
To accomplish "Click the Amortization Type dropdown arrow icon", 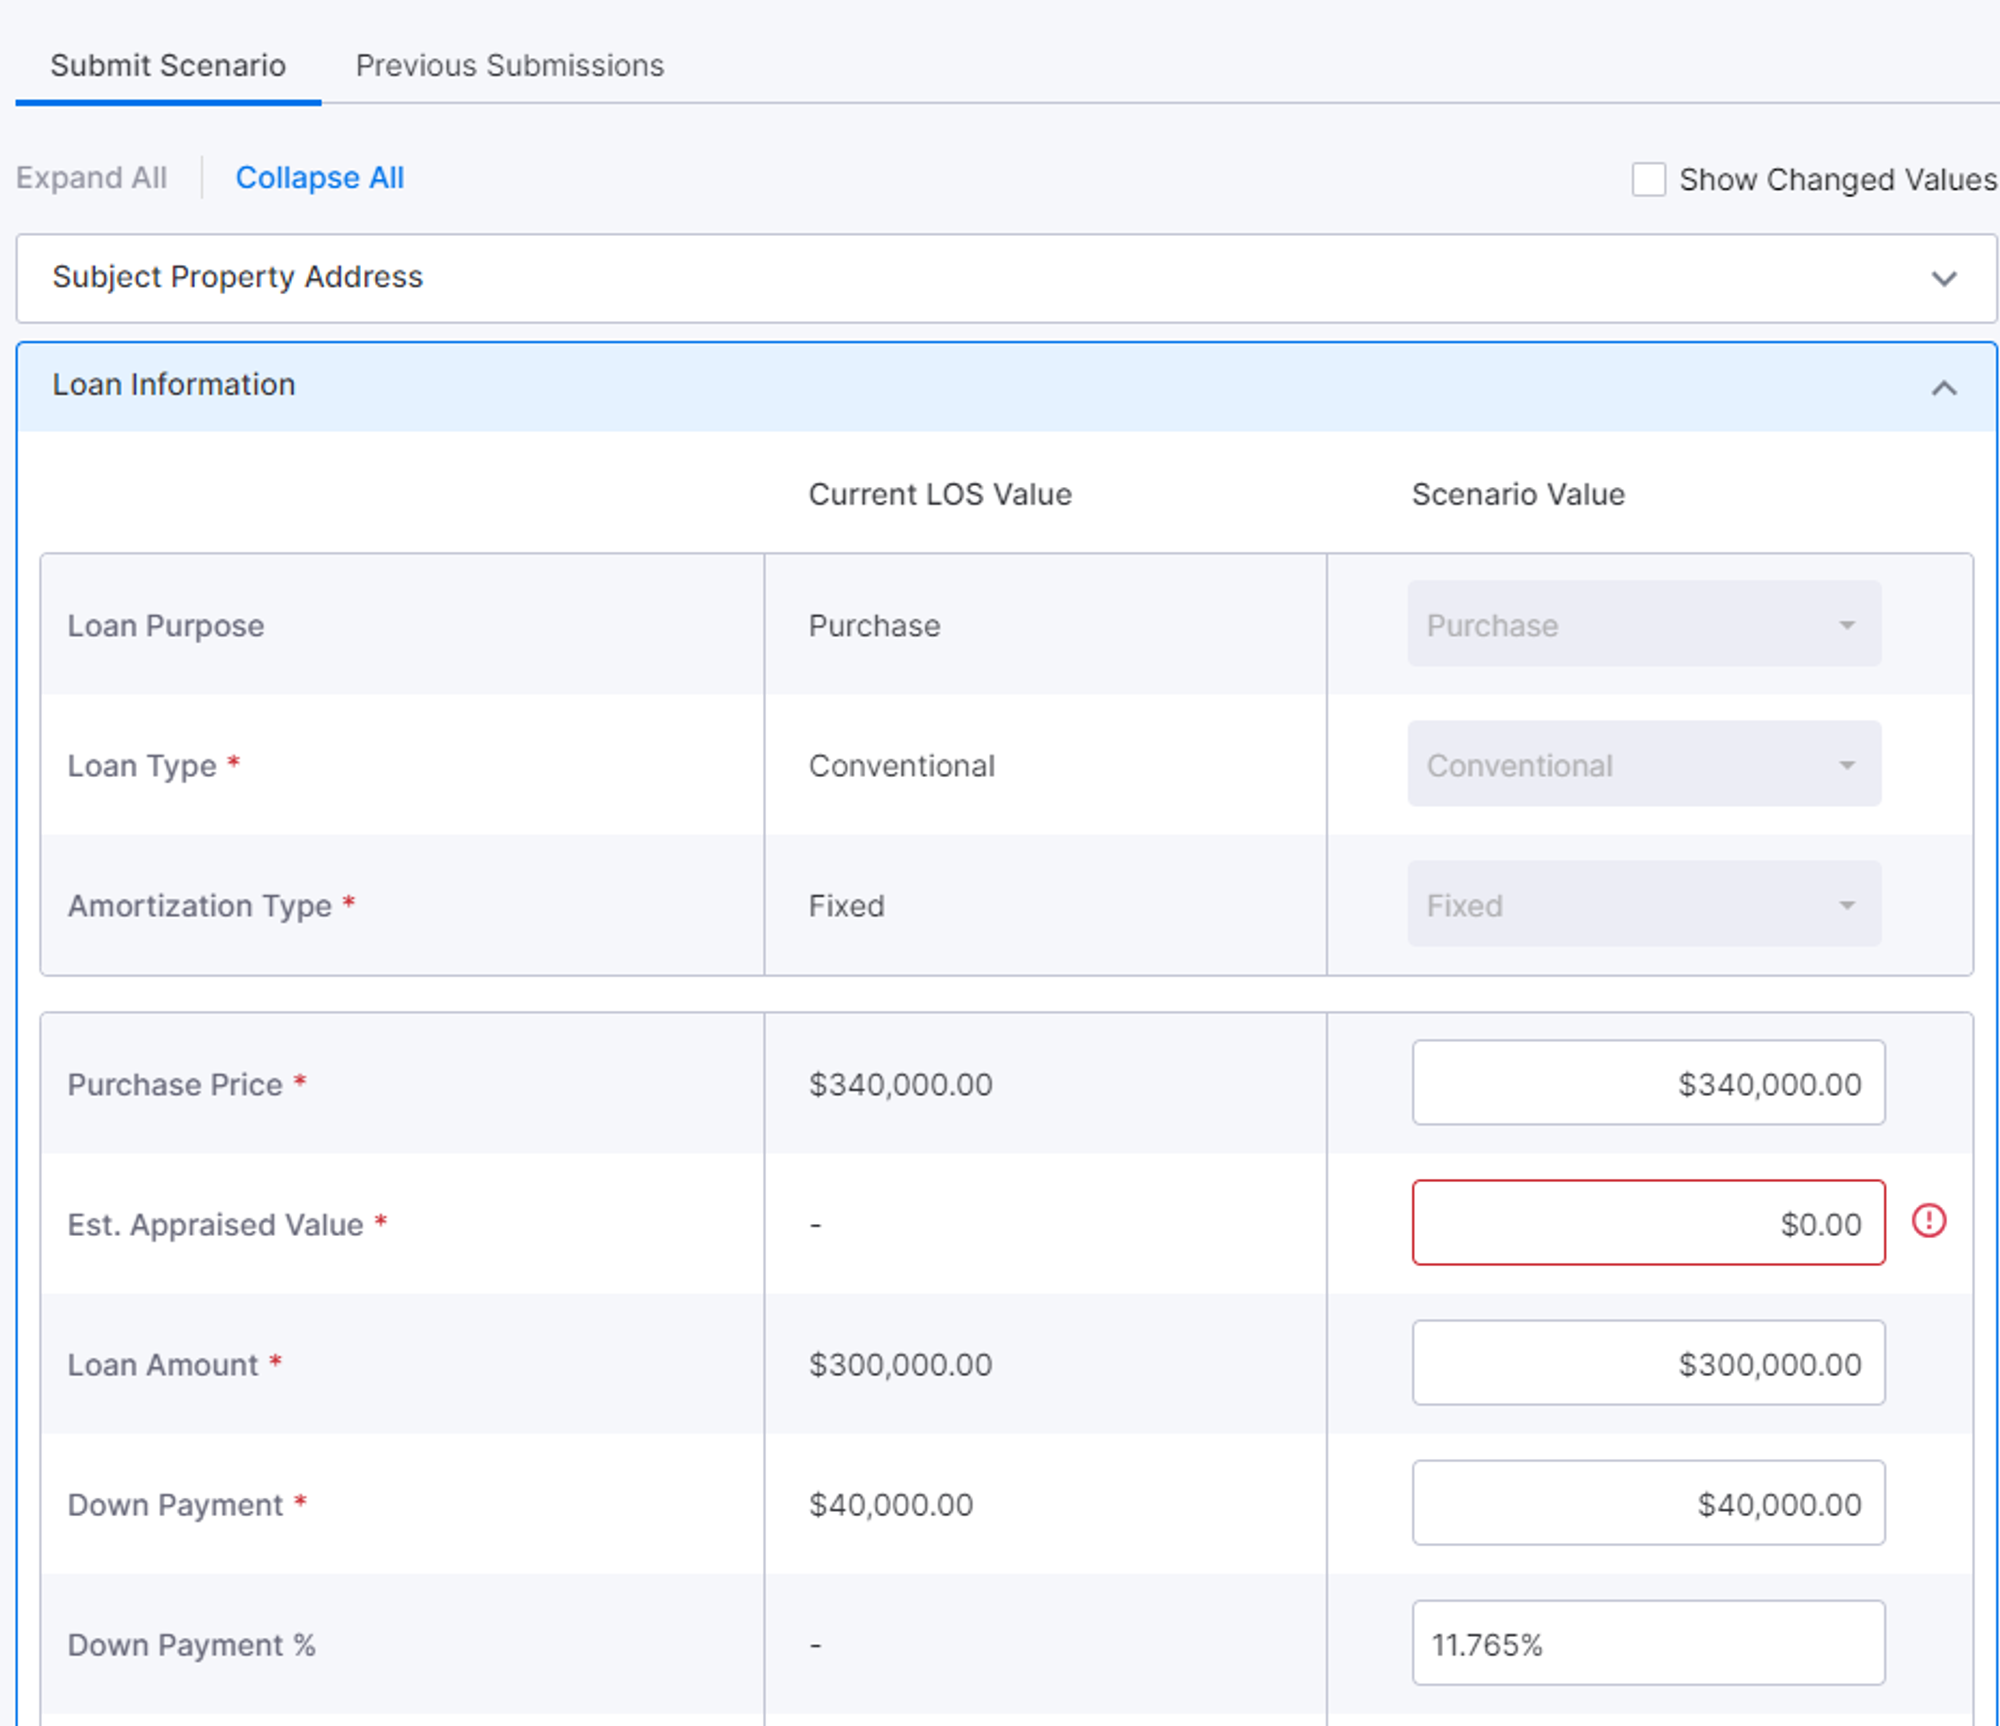I will click(1846, 906).
